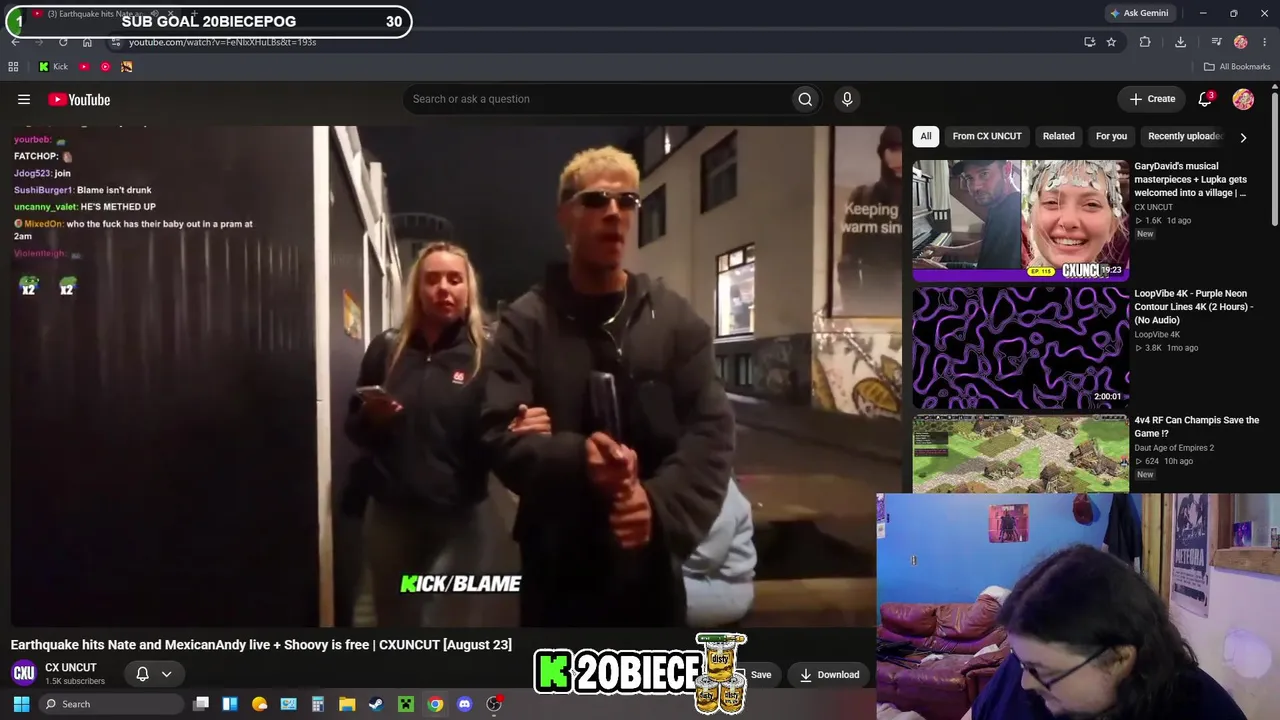Show more filter chips with the right arrow
1280x720 pixels.
click(1243, 137)
